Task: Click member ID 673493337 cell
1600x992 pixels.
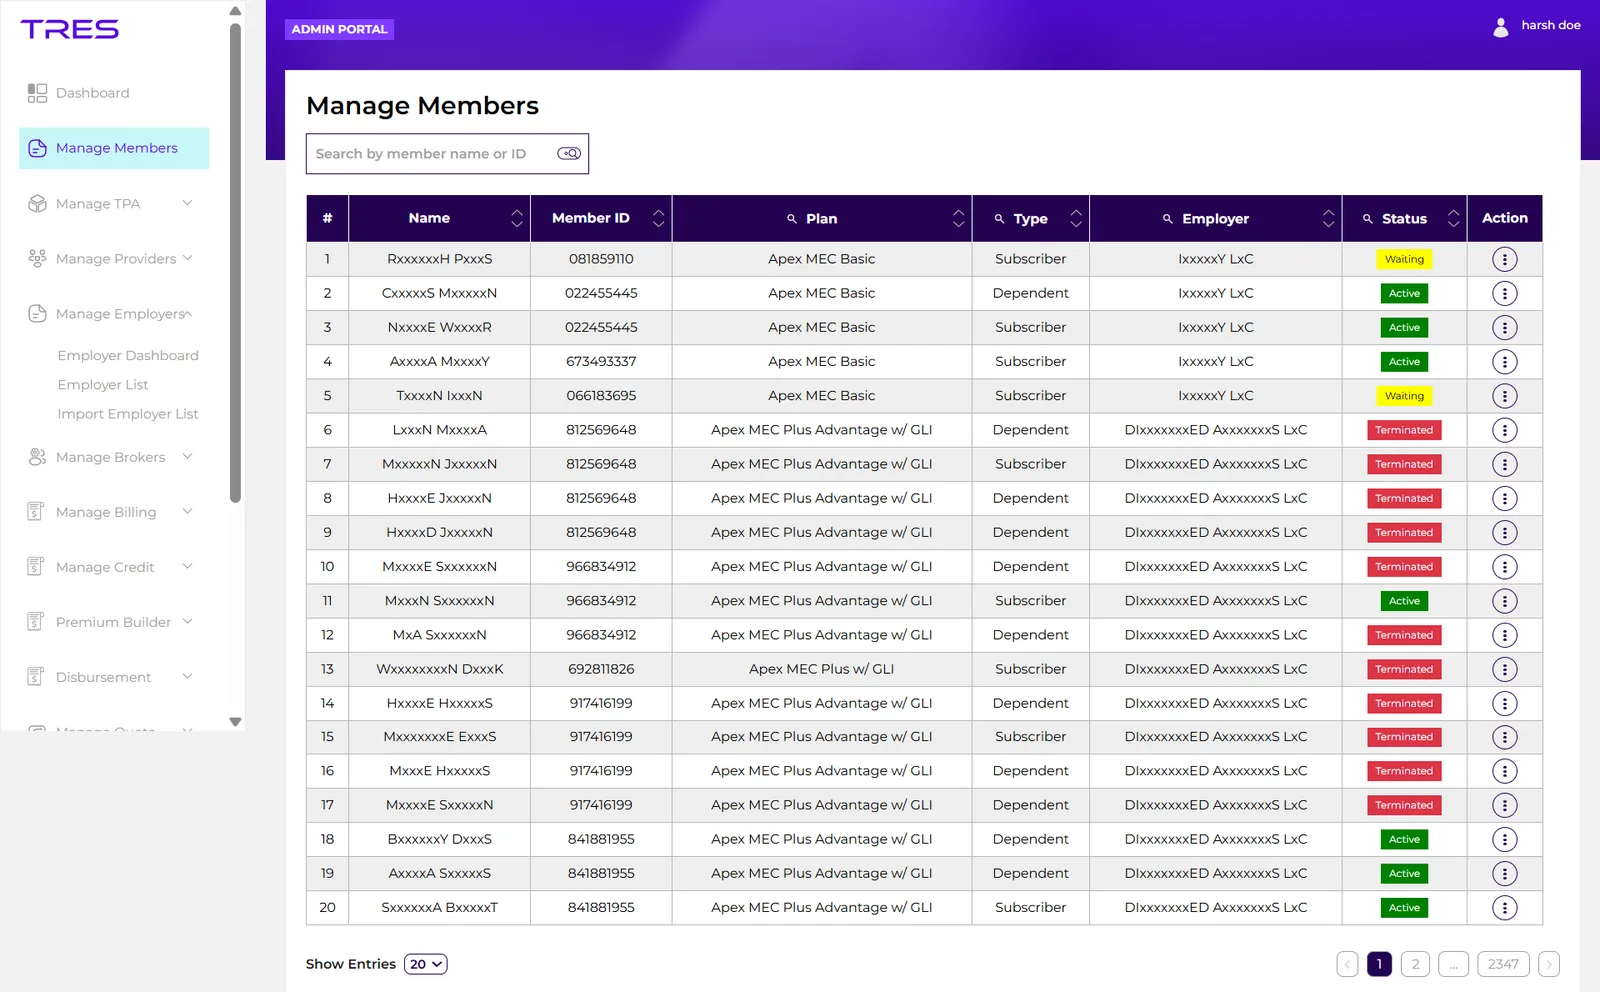Action: point(601,362)
